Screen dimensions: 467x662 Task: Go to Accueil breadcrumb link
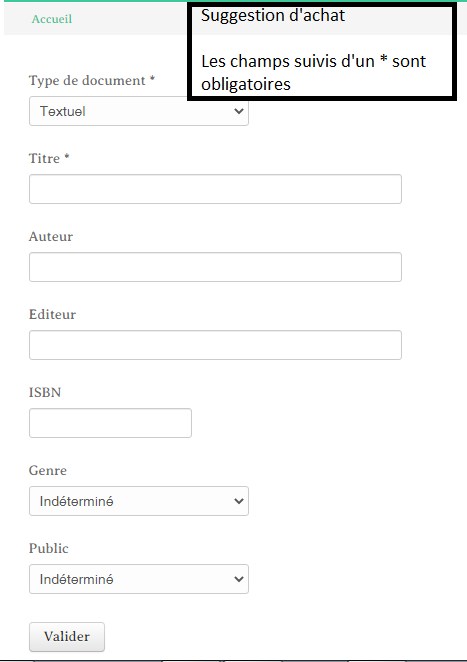pos(52,19)
